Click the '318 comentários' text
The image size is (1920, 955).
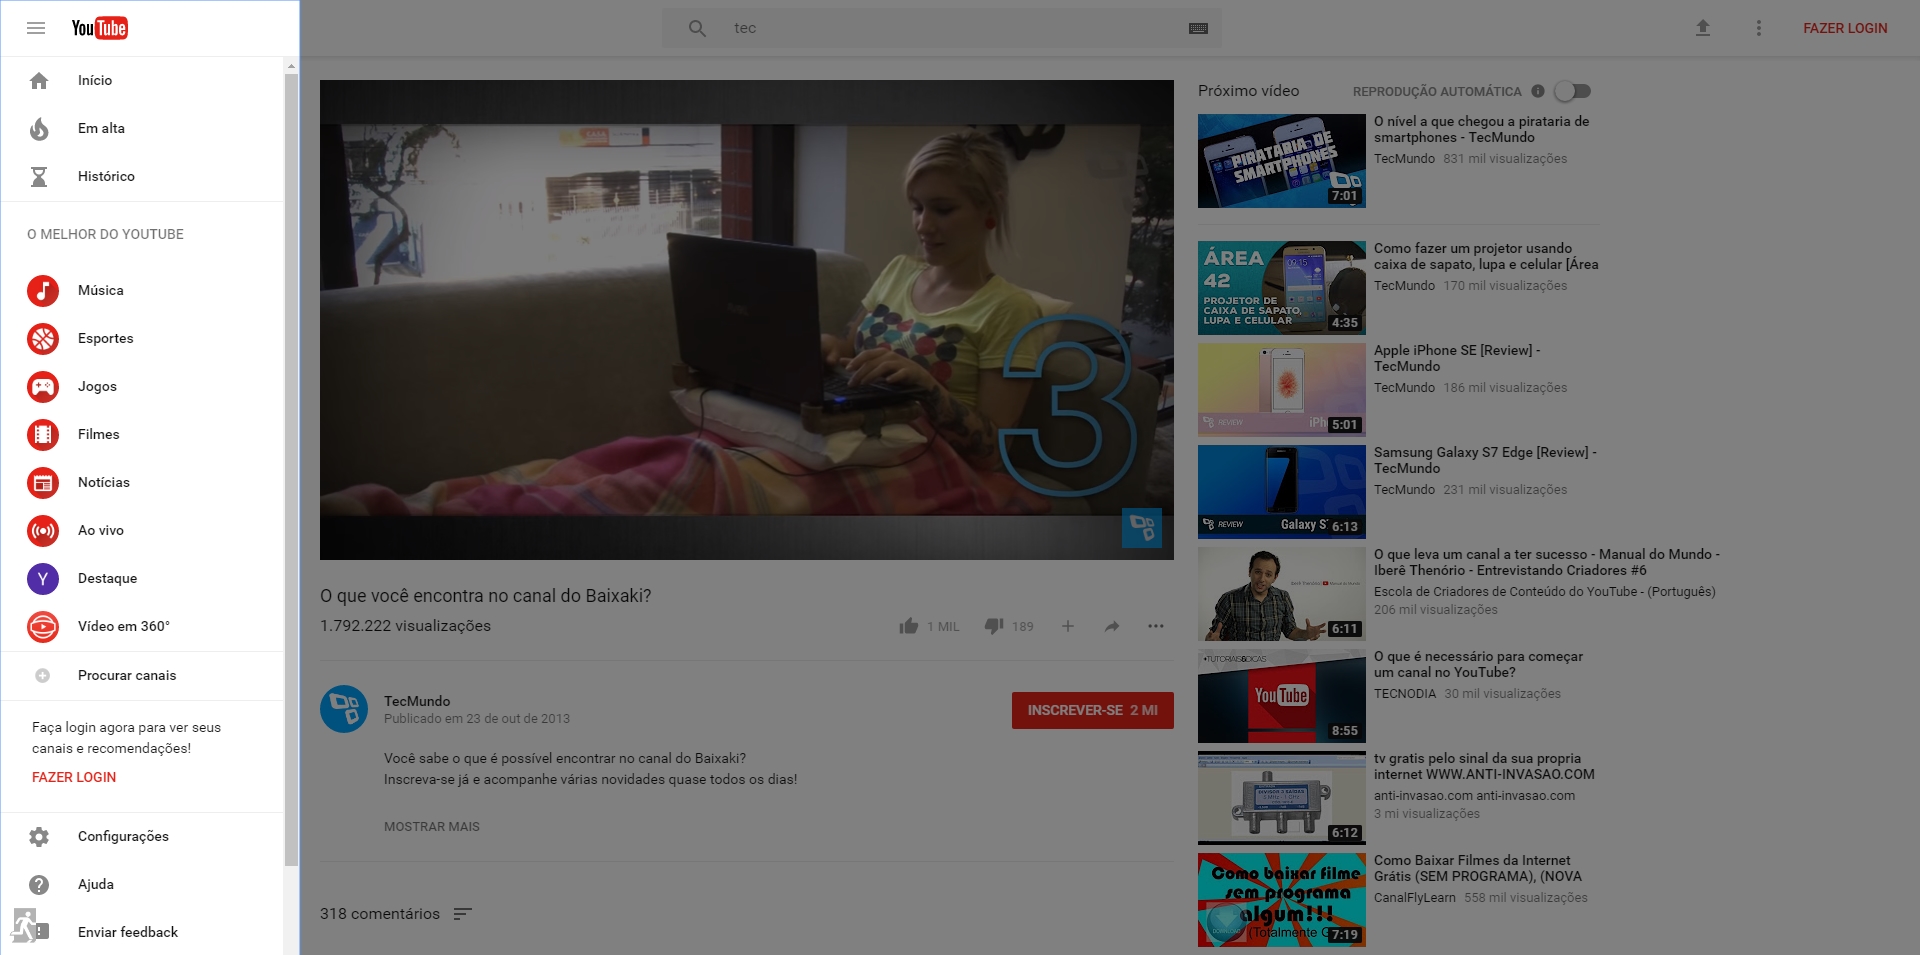(x=380, y=914)
